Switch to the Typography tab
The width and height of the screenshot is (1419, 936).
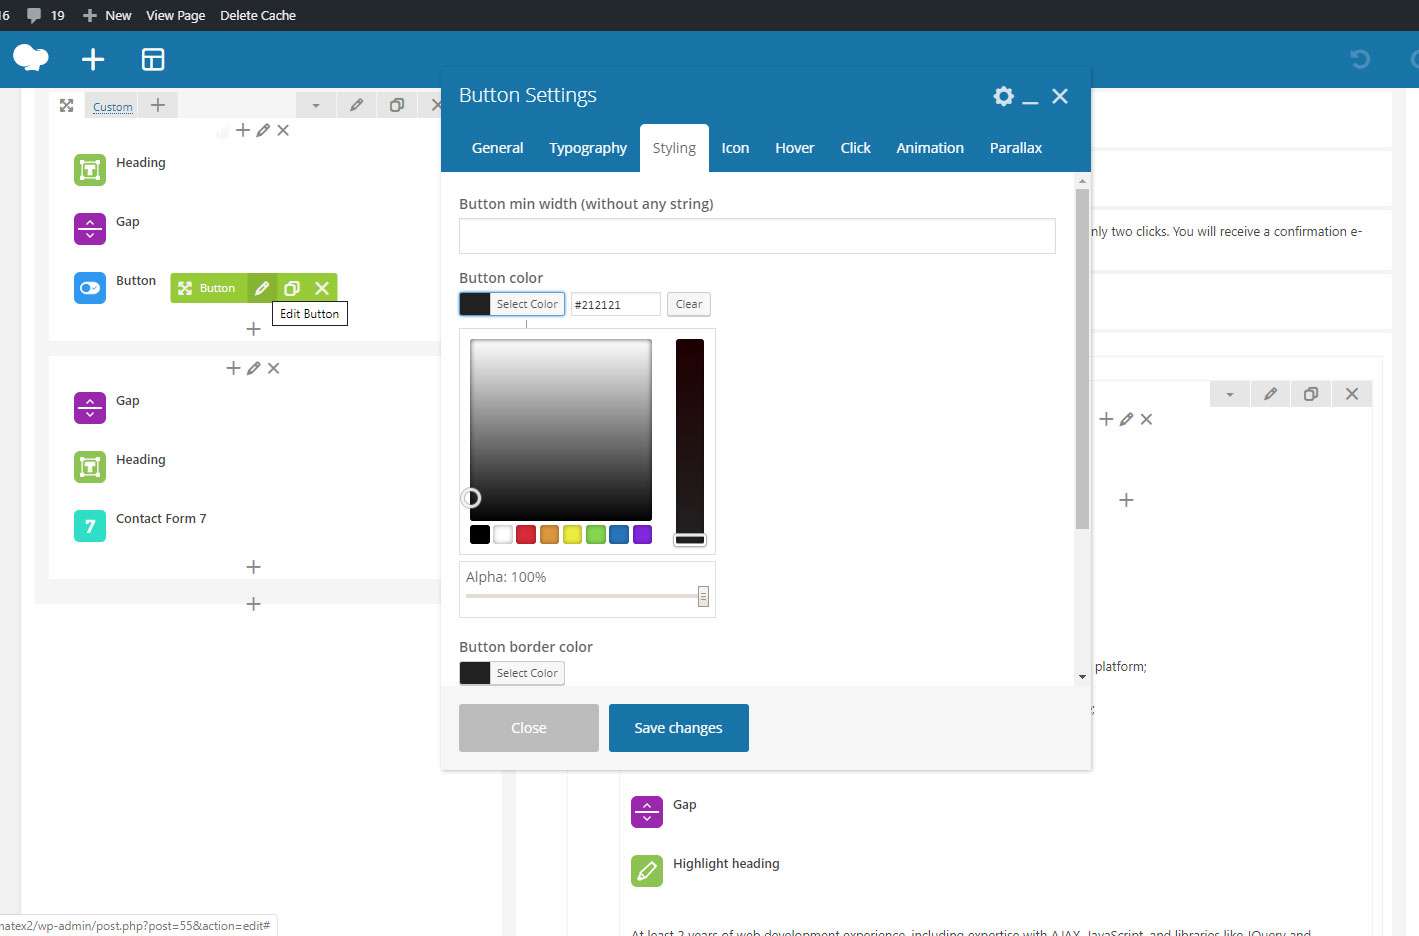[587, 148]
